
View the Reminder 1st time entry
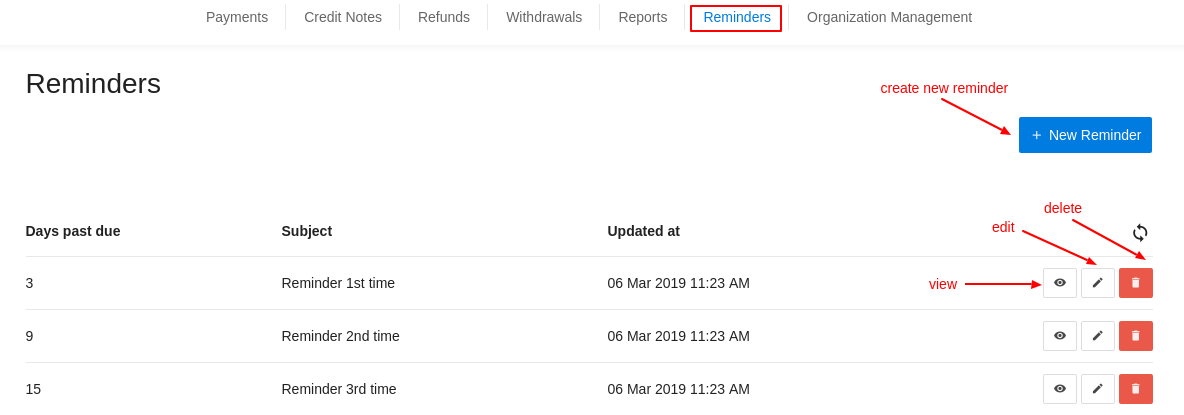(1059, 283)
